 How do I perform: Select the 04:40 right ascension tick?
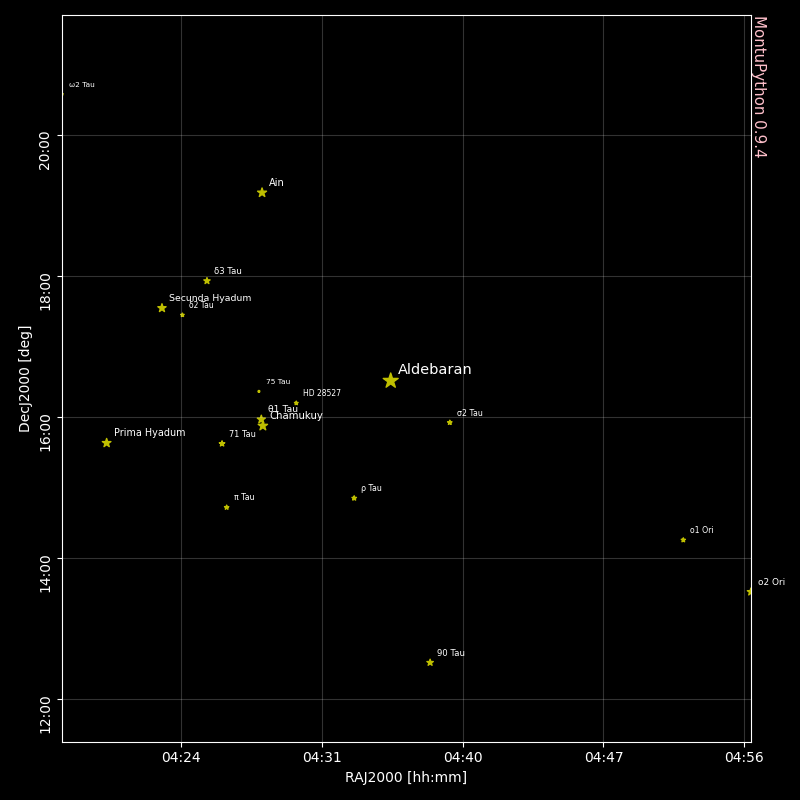point(463,757)
